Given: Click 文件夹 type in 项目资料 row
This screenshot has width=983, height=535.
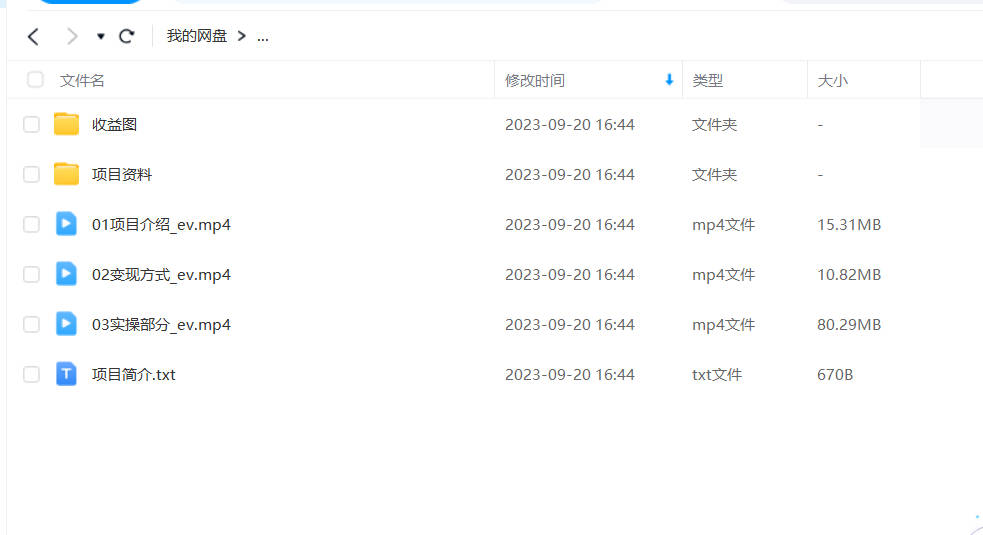Looking at the screenshot, I should pyautogui.click(x=715, y=175).
